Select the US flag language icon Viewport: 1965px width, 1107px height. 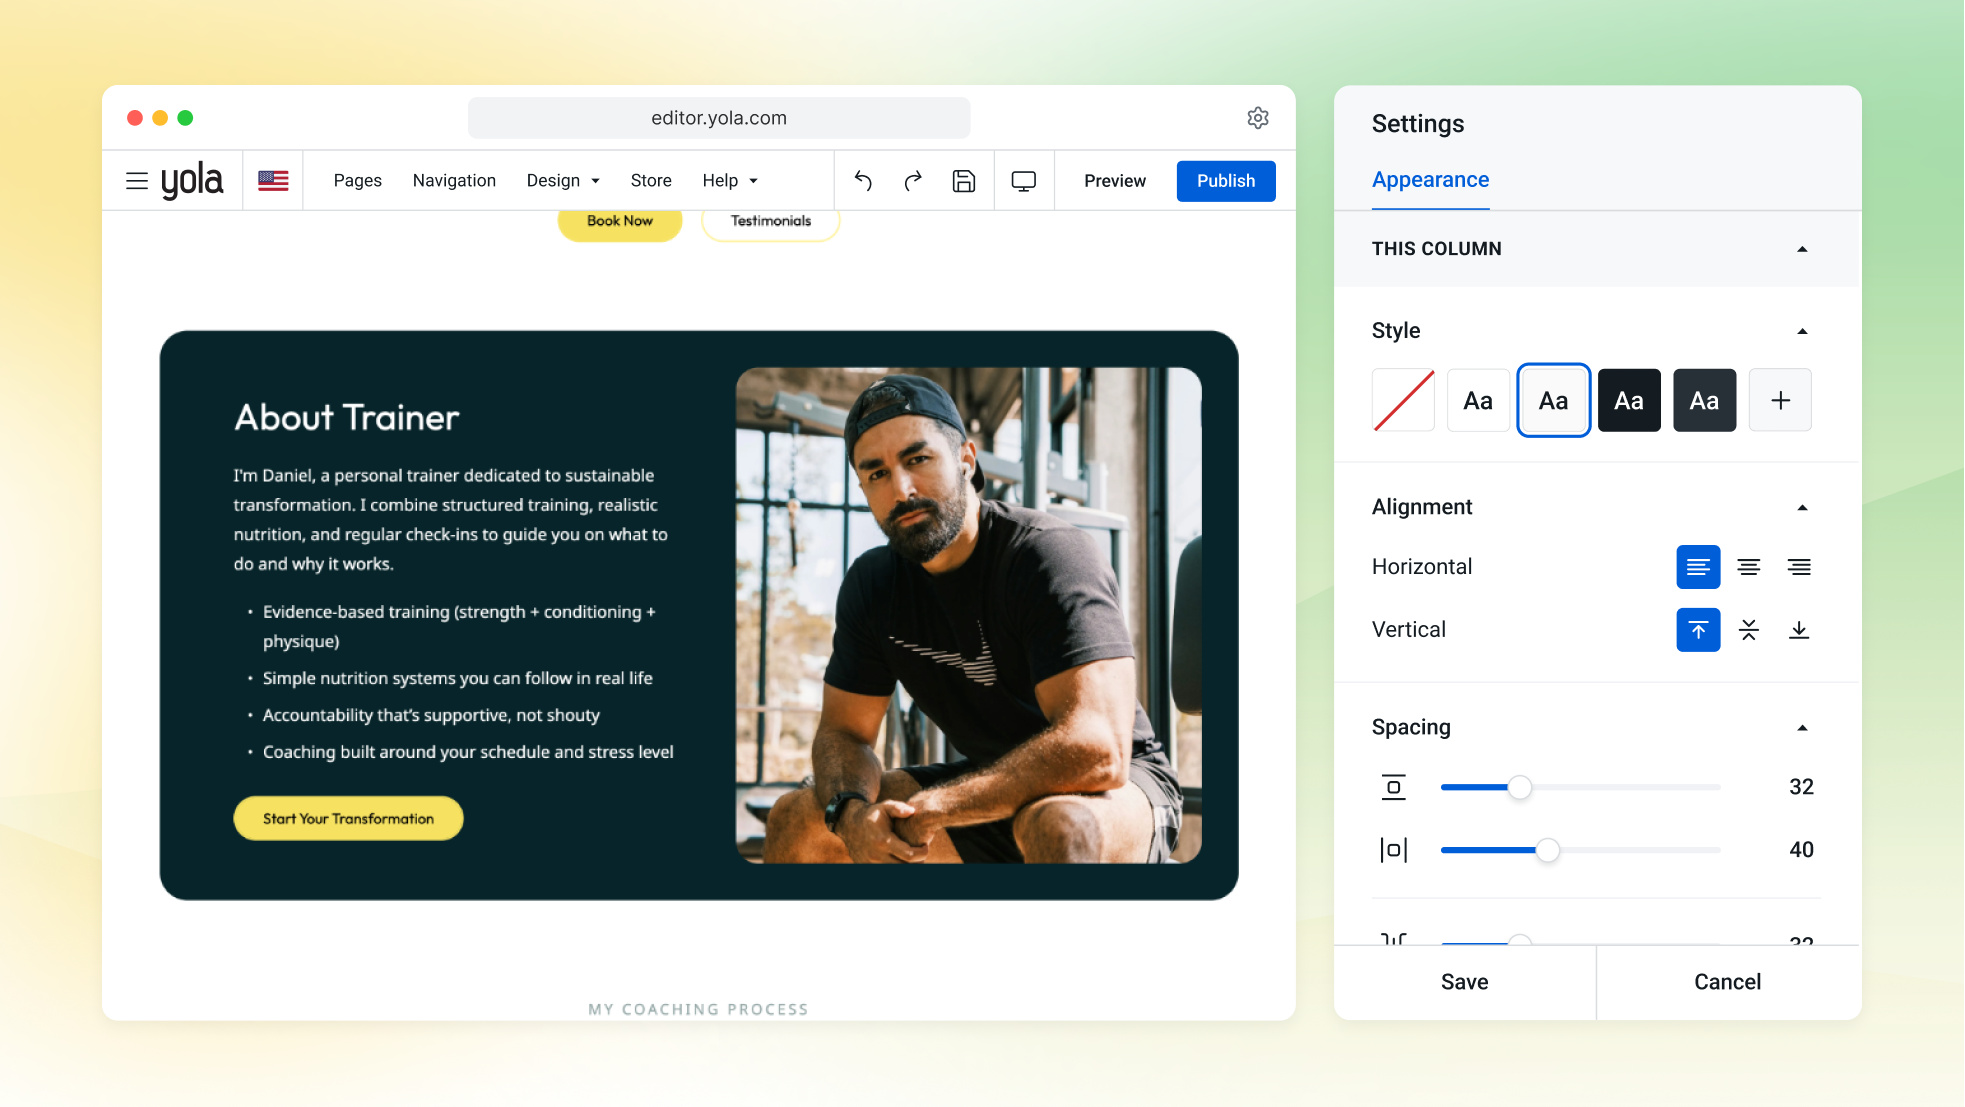(x=273, y=181)
